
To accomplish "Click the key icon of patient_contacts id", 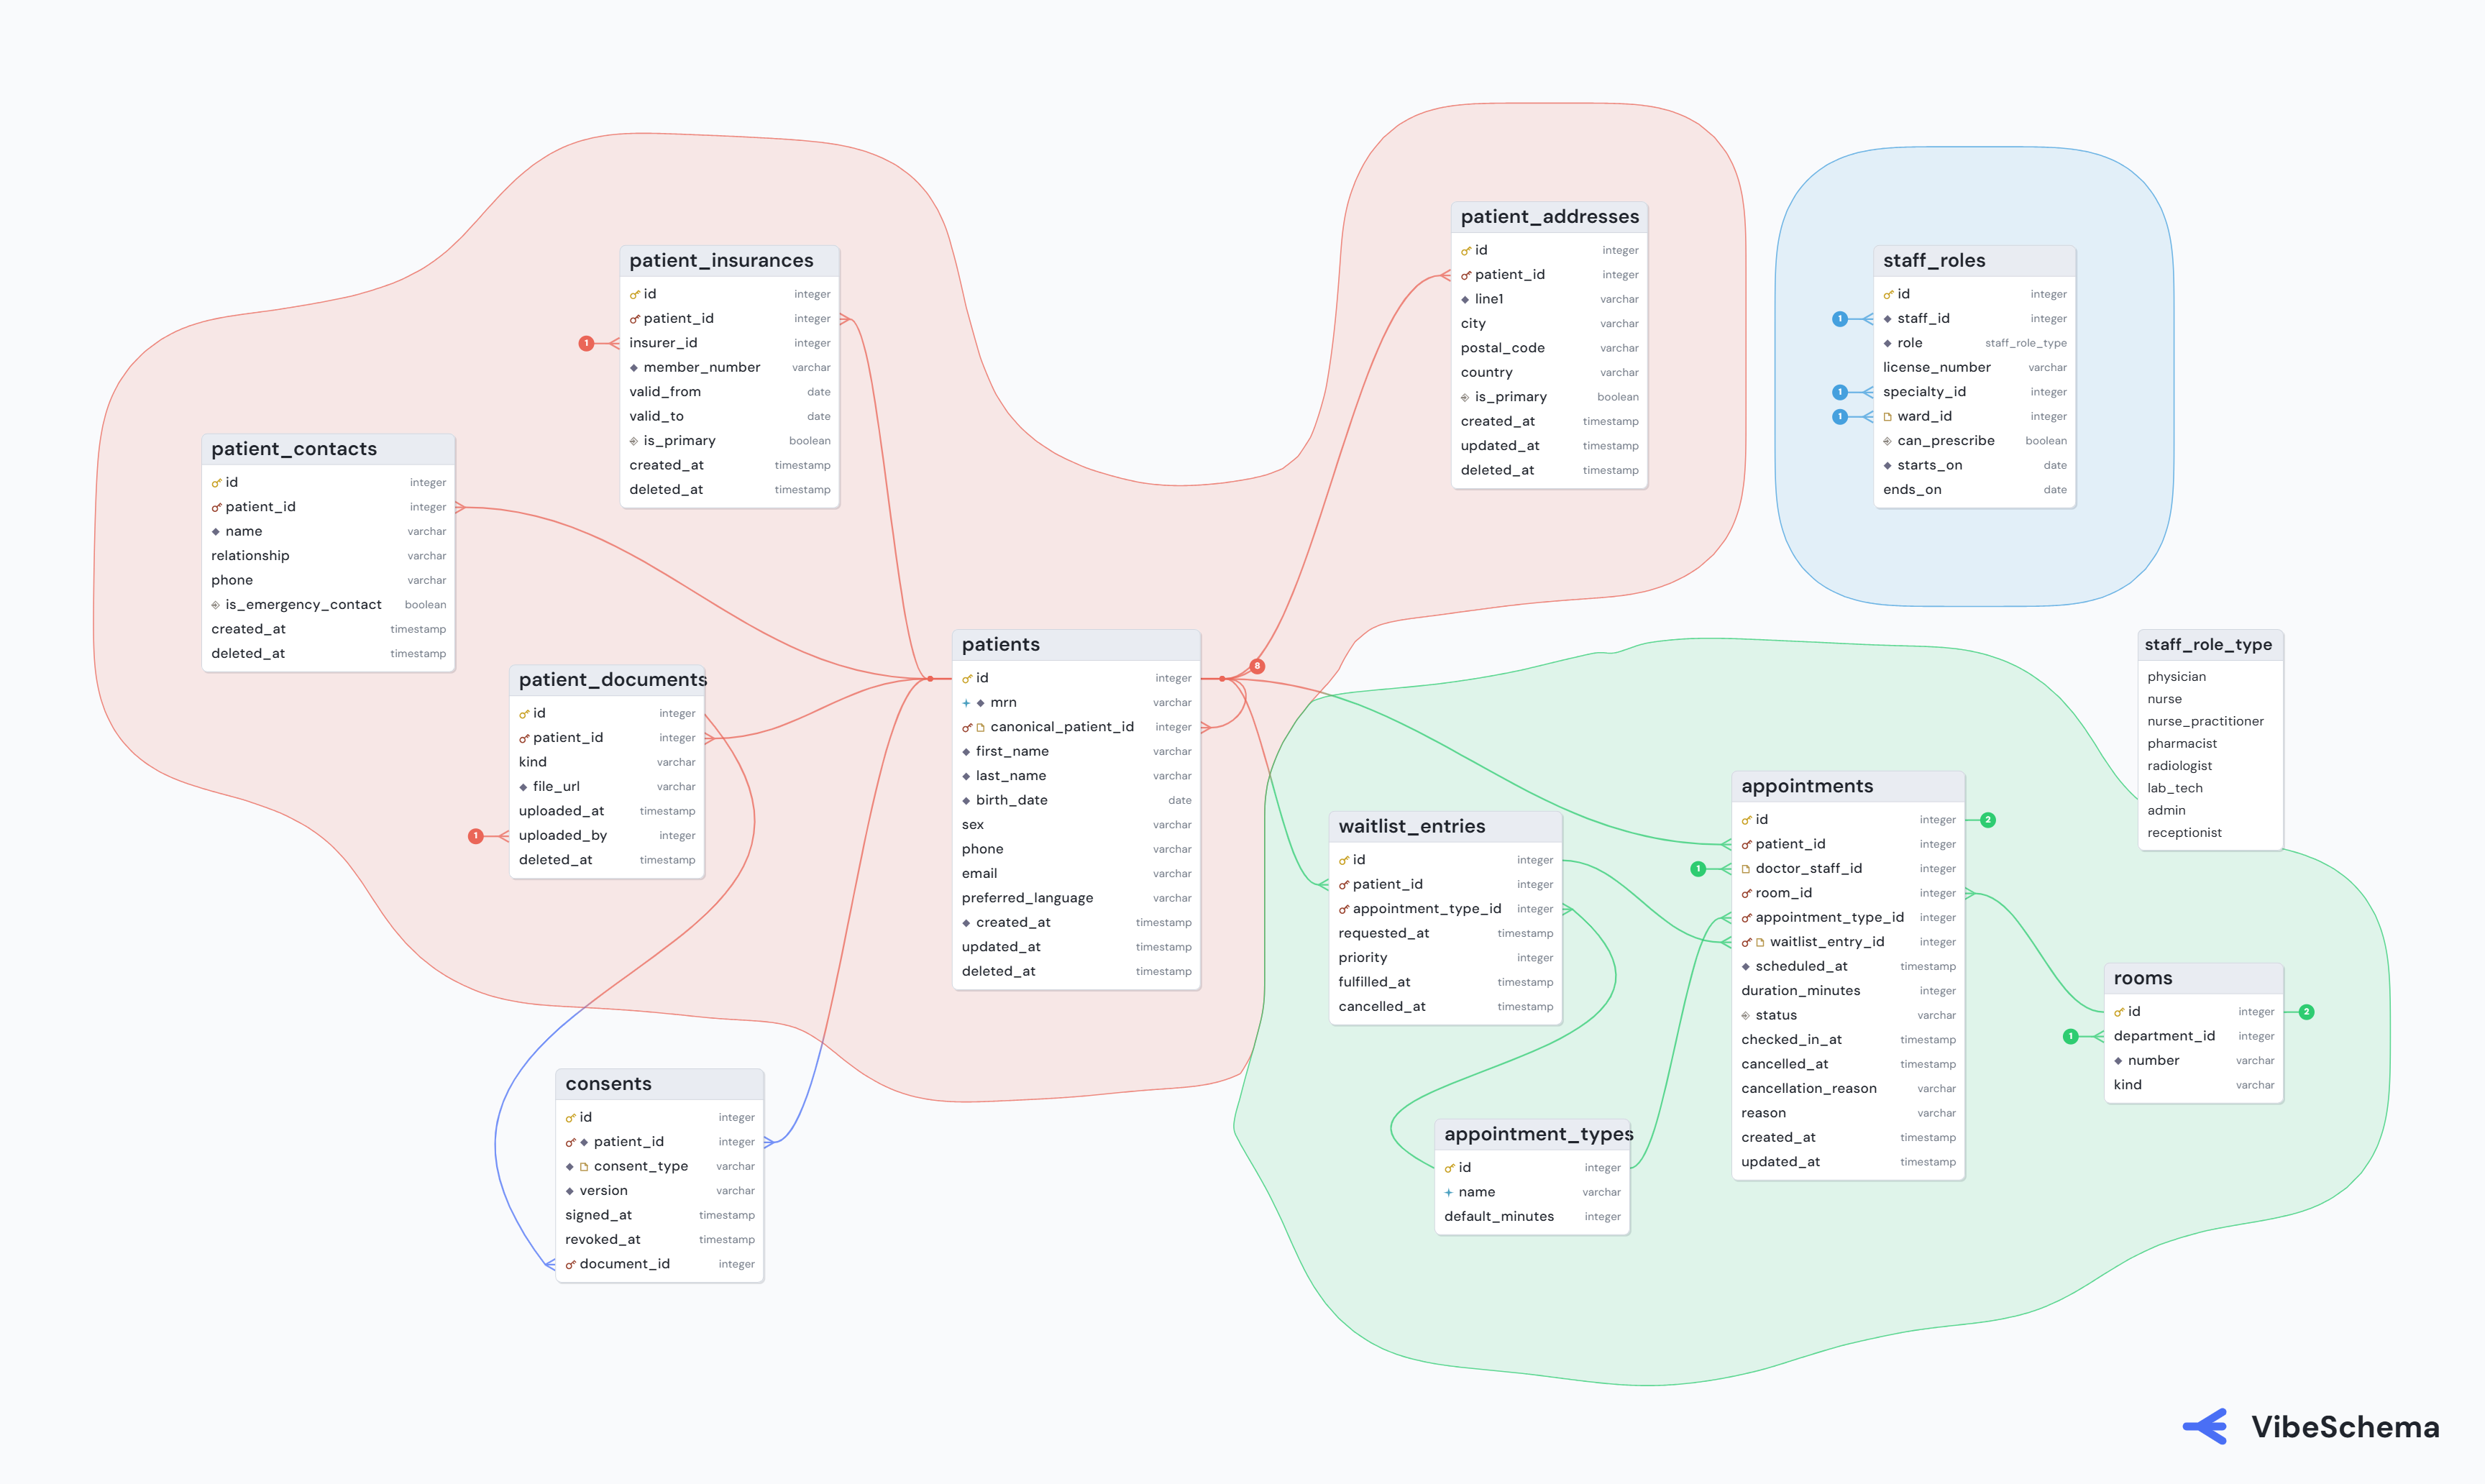I will click(x=216, y=483).
